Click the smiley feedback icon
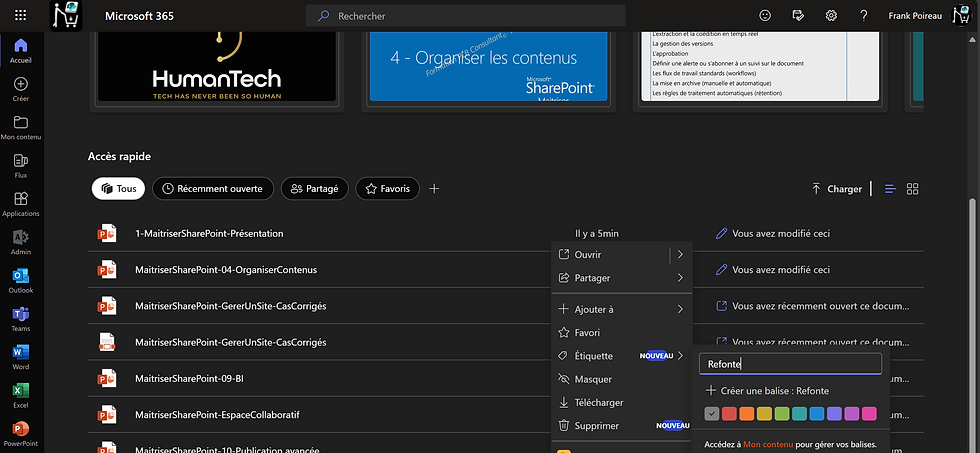Viewport: 980px width, 453px height. (x=765, y=16)
